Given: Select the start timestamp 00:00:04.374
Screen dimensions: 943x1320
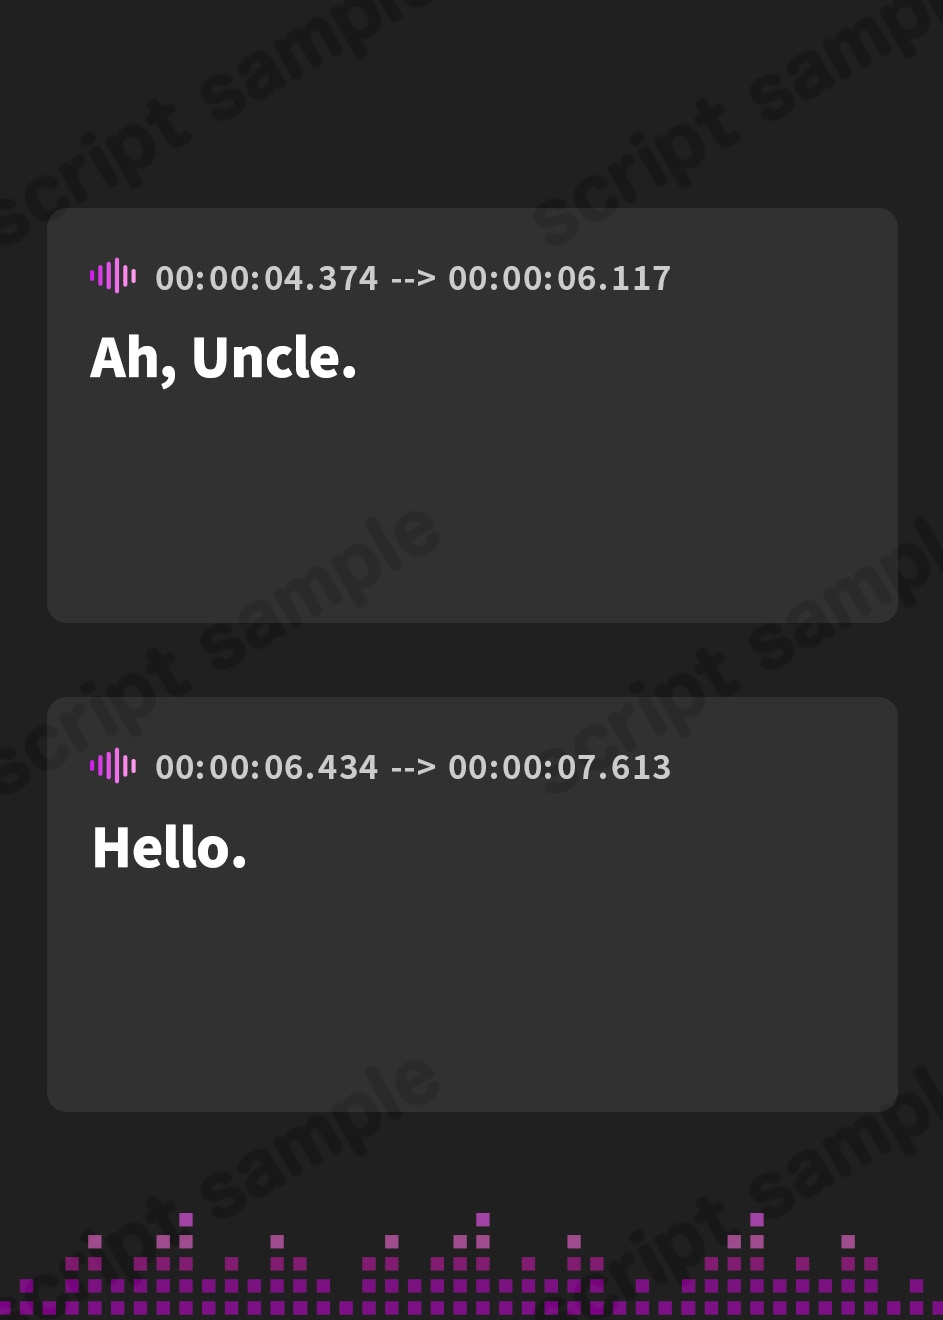Looking at the screenshot, I should point(266,278).
